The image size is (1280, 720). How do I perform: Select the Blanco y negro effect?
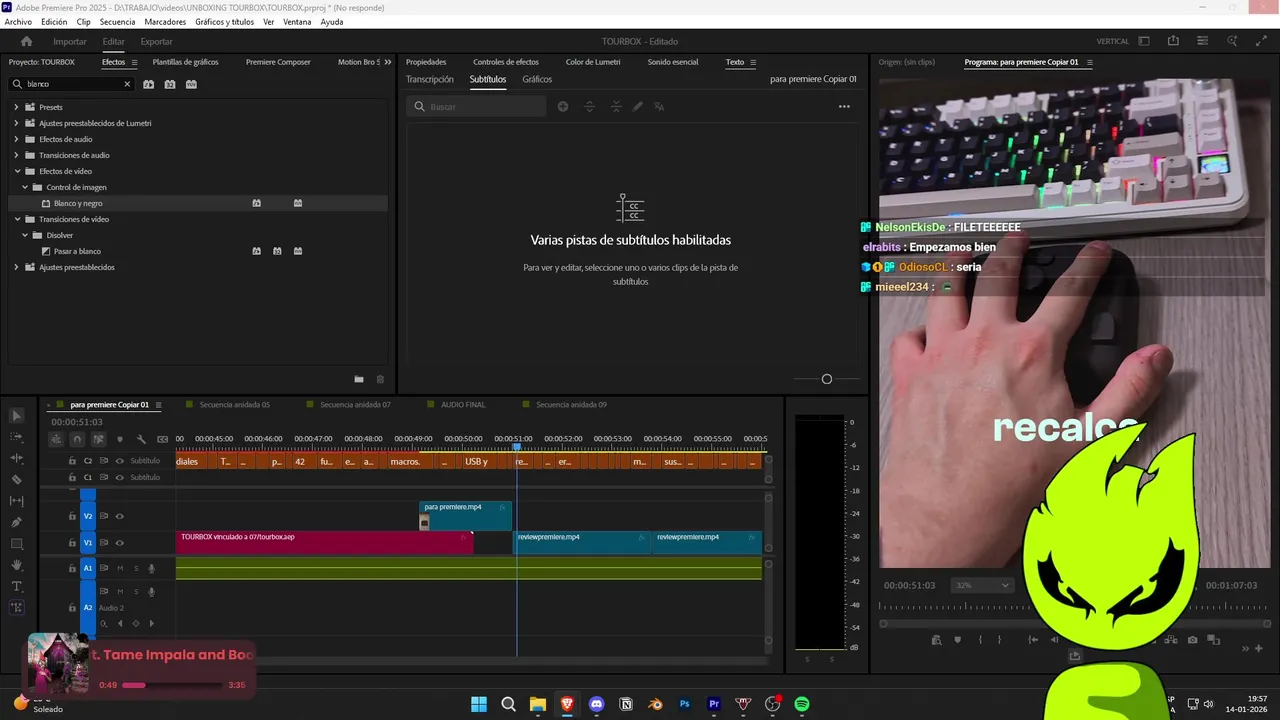pos(78,203)
